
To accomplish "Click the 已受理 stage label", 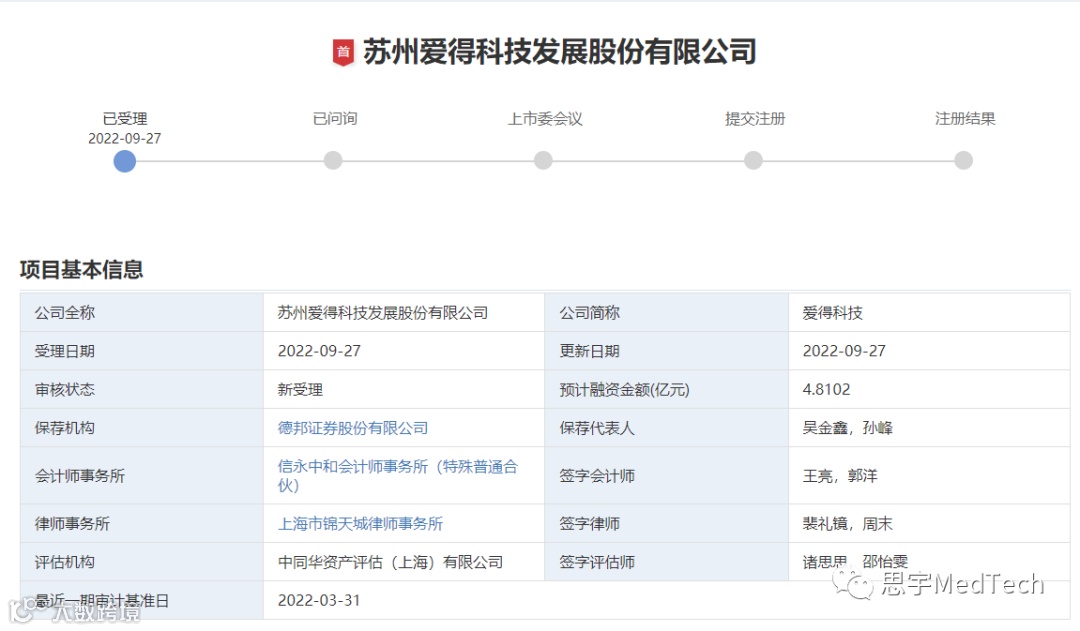I will [125, 118].
